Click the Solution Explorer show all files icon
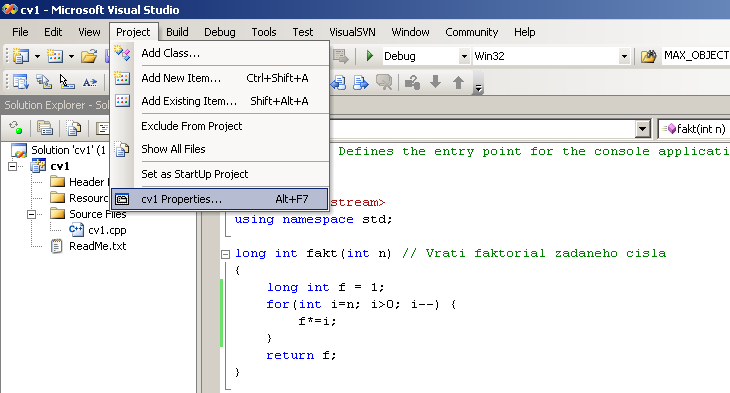730x393 pixels. [74, 128]
